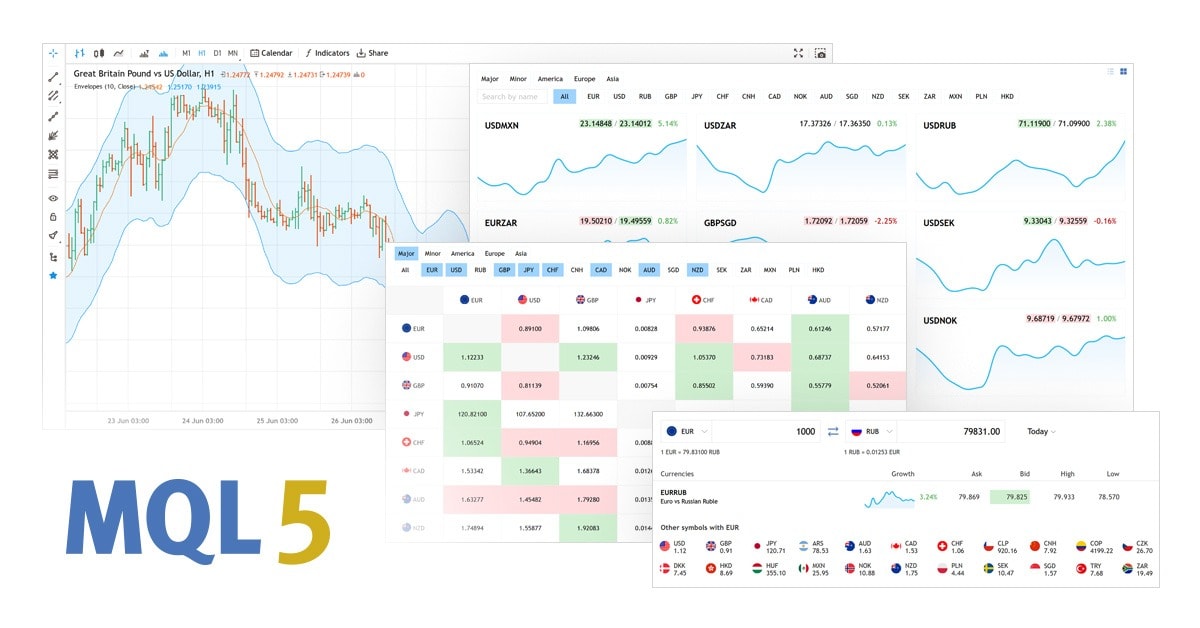Click the Share chart icon

point(372,53)
